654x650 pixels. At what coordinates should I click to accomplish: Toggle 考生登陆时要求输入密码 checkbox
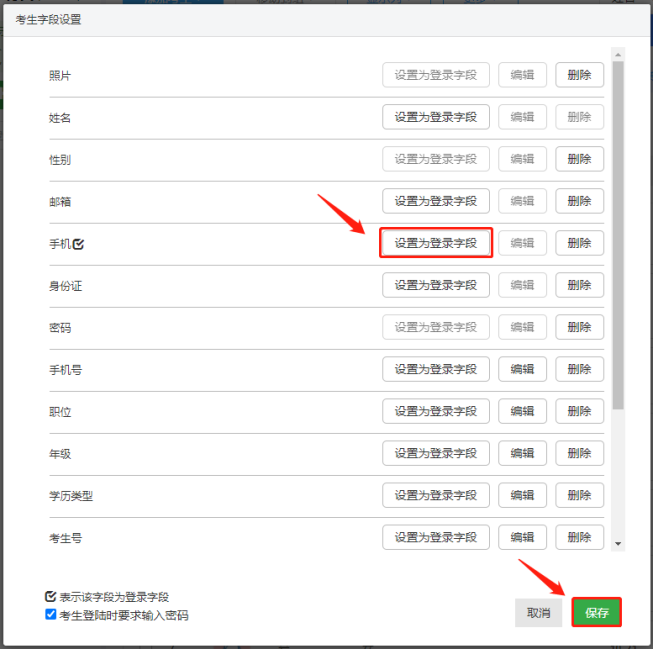point(51,614)
